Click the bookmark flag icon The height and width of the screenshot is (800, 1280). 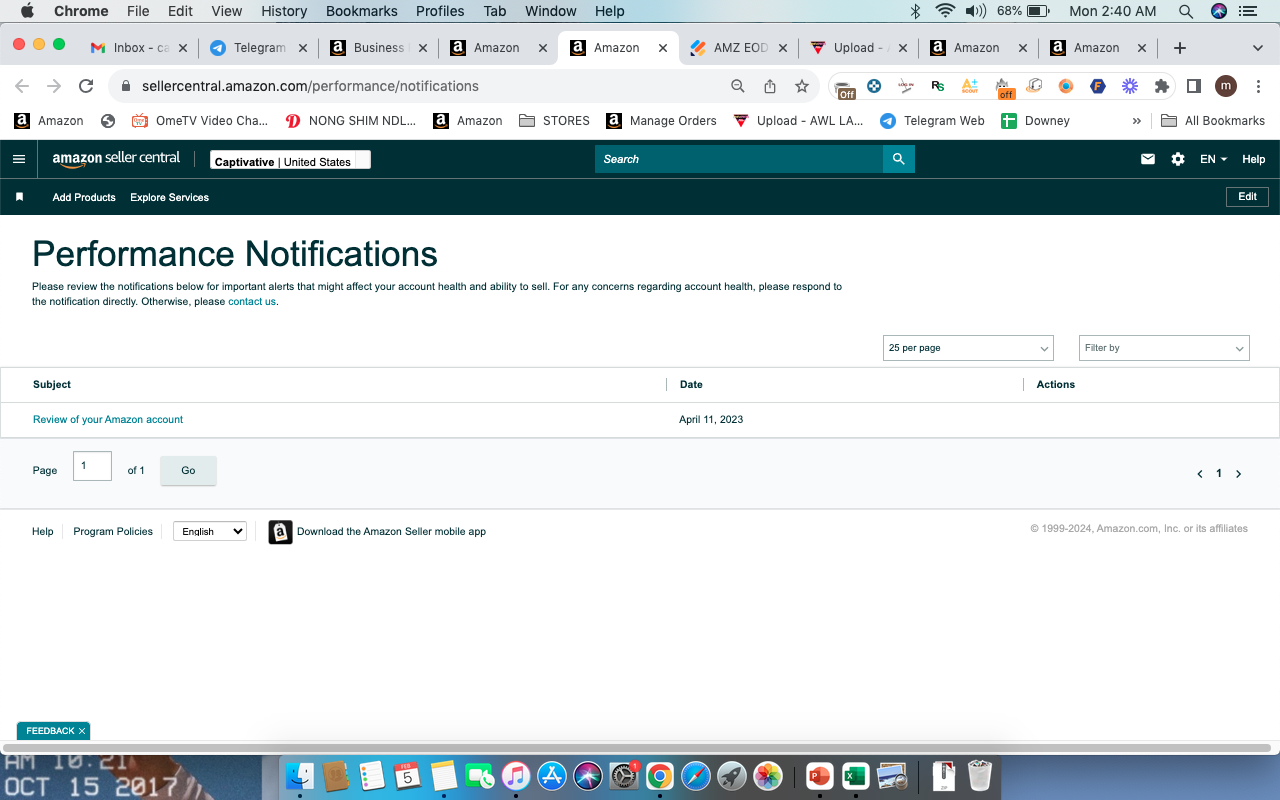[19, 197]
